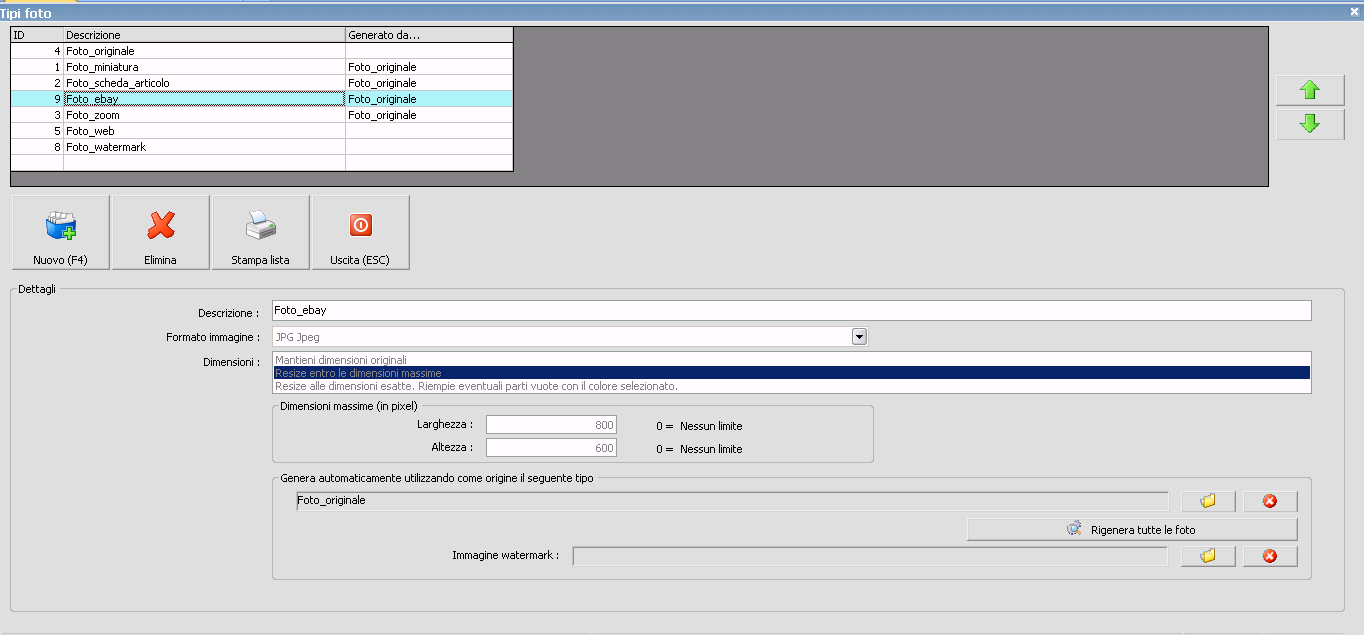This screenshot has height=635, width=1364.
Task: Print the list with Stampa lista
Action: (260, 233)
